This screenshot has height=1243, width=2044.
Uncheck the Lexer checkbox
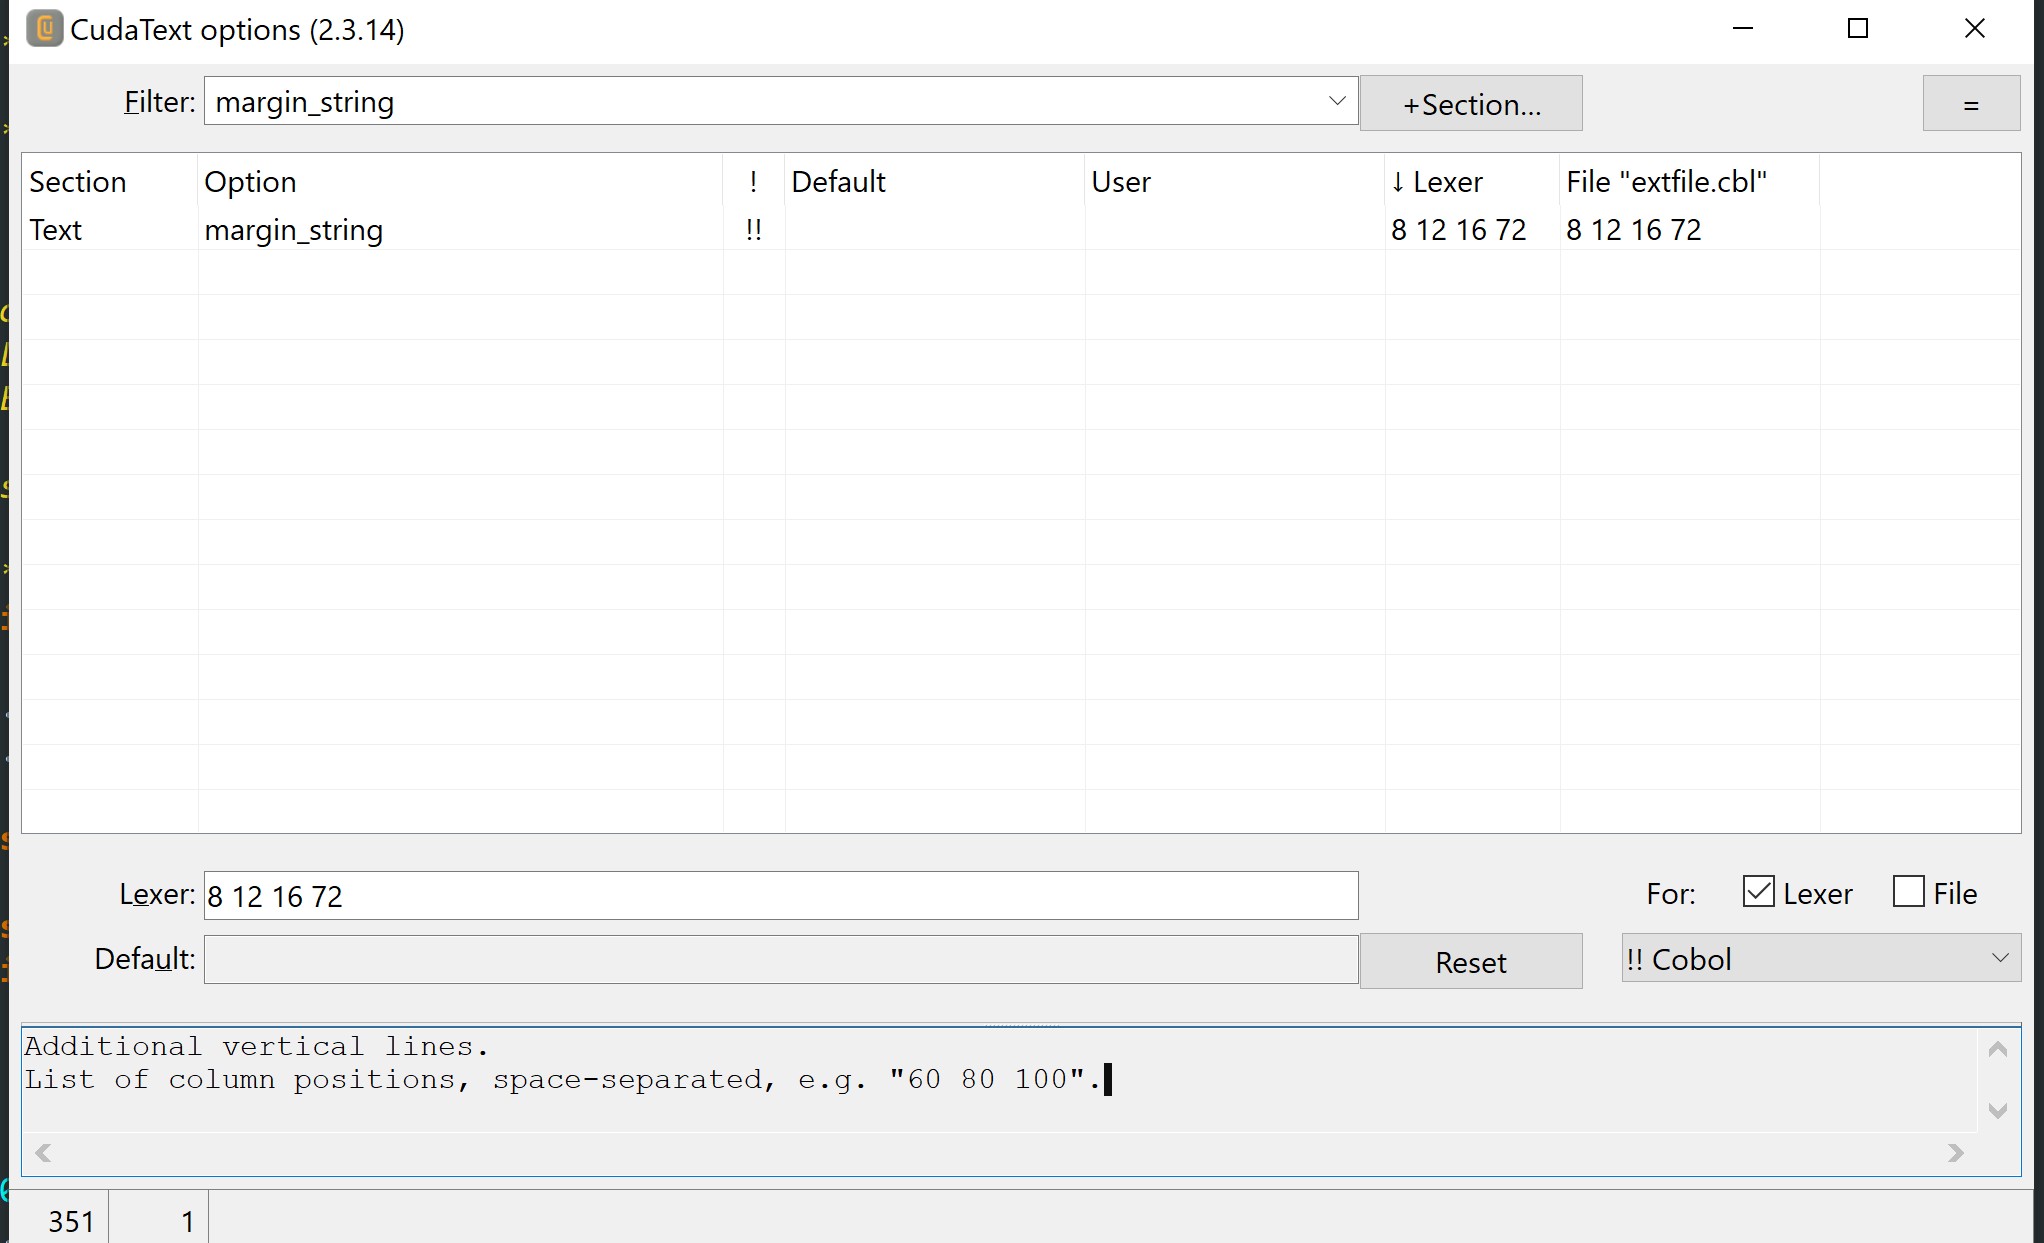pos(1758,892)
